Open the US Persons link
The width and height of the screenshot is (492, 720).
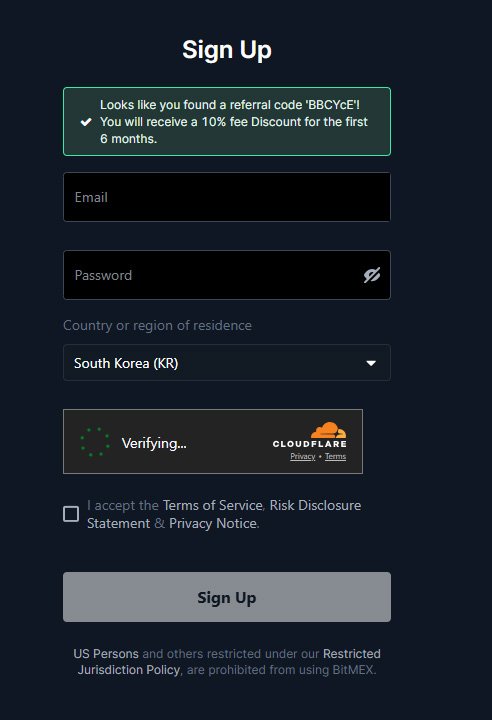point(106,653)
